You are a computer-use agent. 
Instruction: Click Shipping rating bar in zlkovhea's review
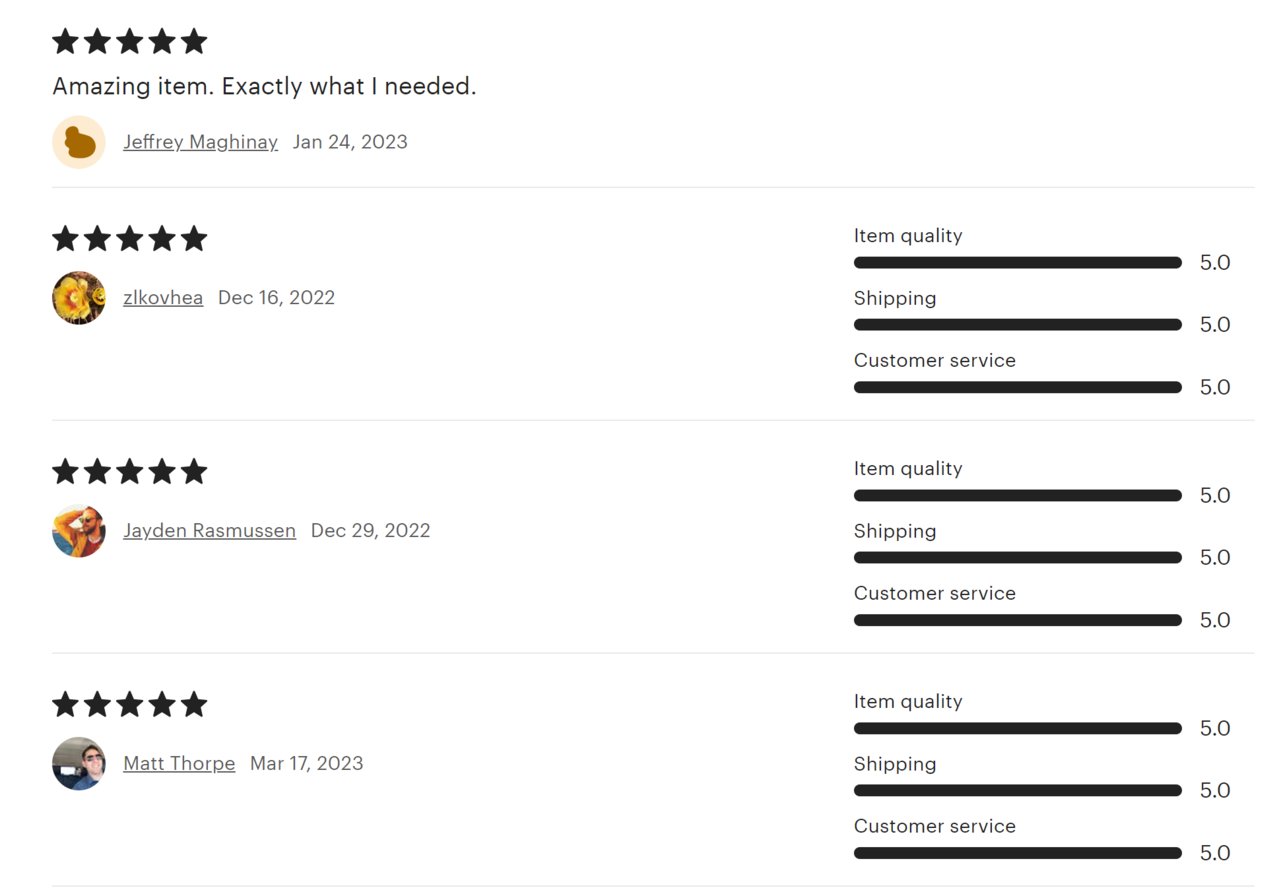click(1018, 325)
